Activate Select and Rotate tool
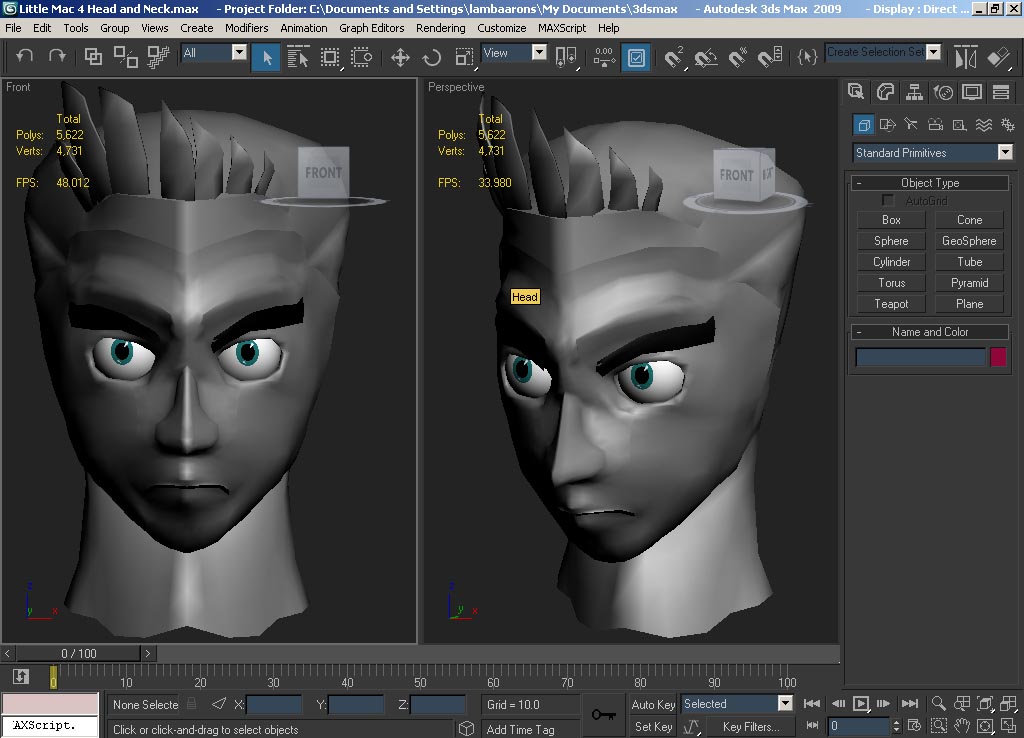The width and height of the screenshot is (1024, 738). pos(432,57)
